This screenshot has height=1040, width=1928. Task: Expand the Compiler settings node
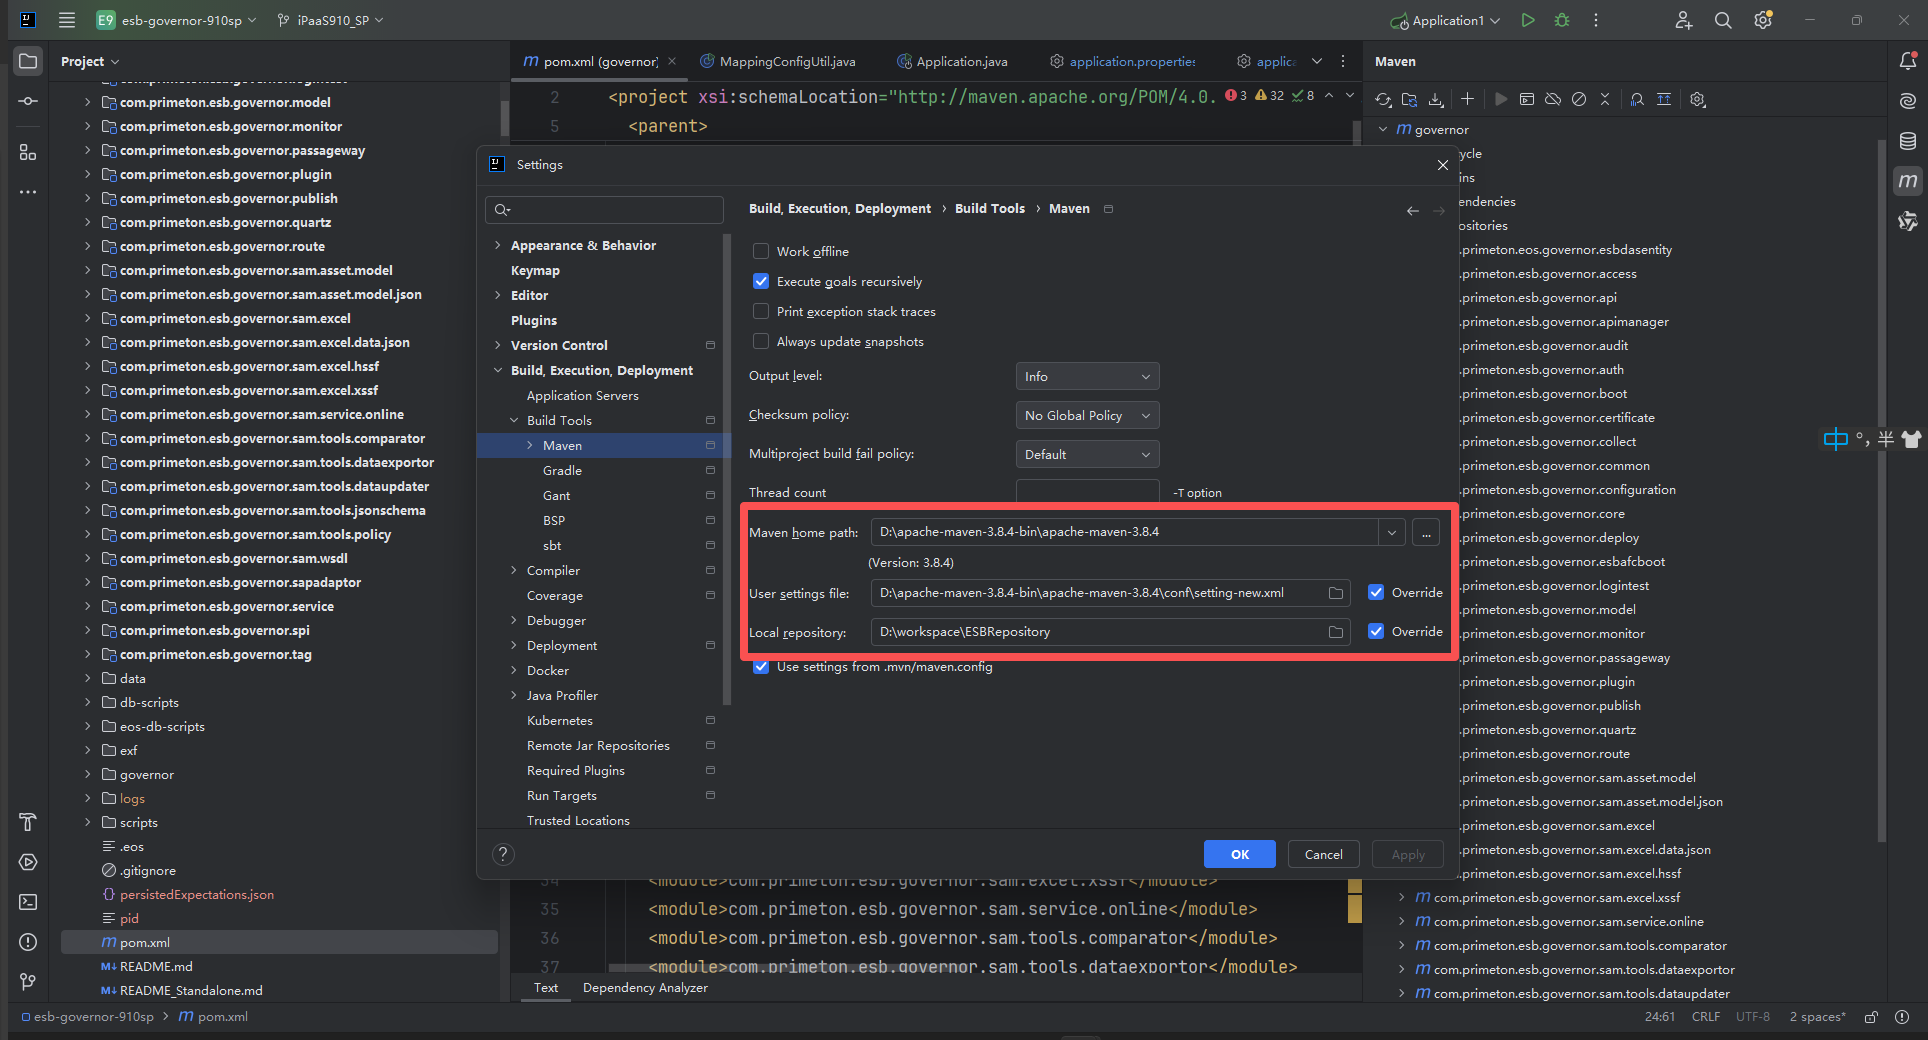click(x=514, y=570)
